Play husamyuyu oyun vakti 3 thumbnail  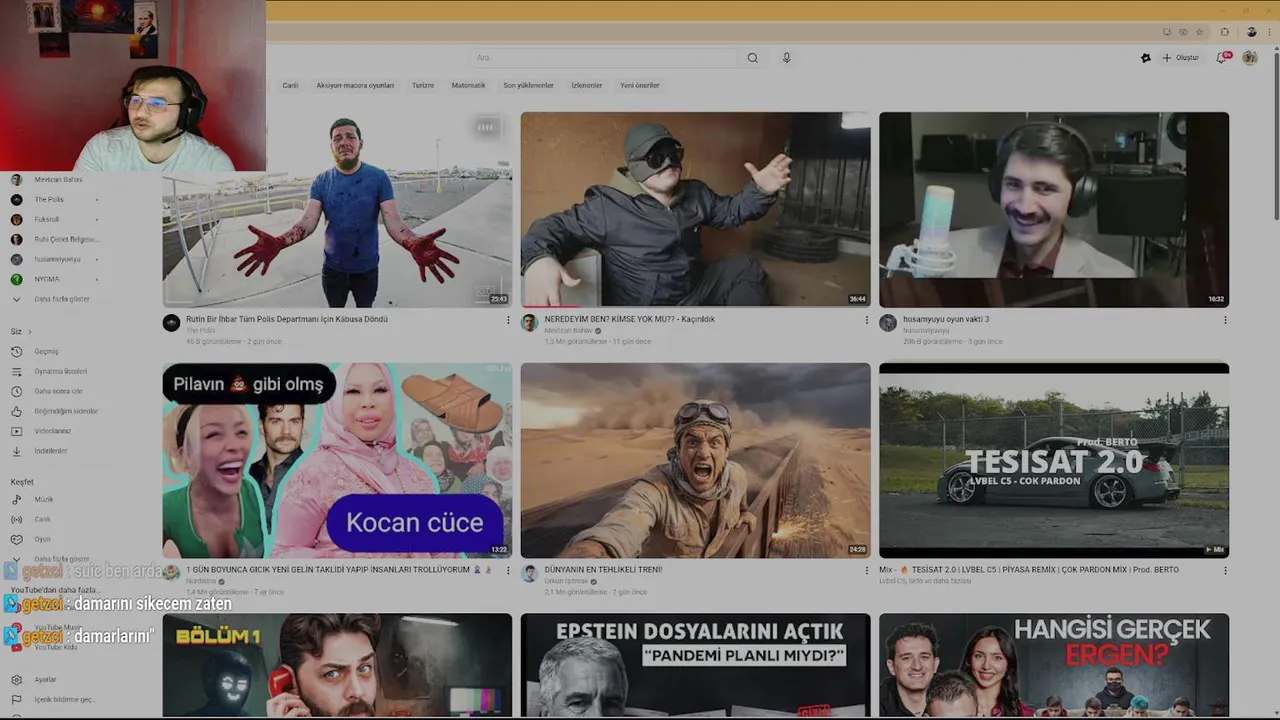[x=1054, y=209]
